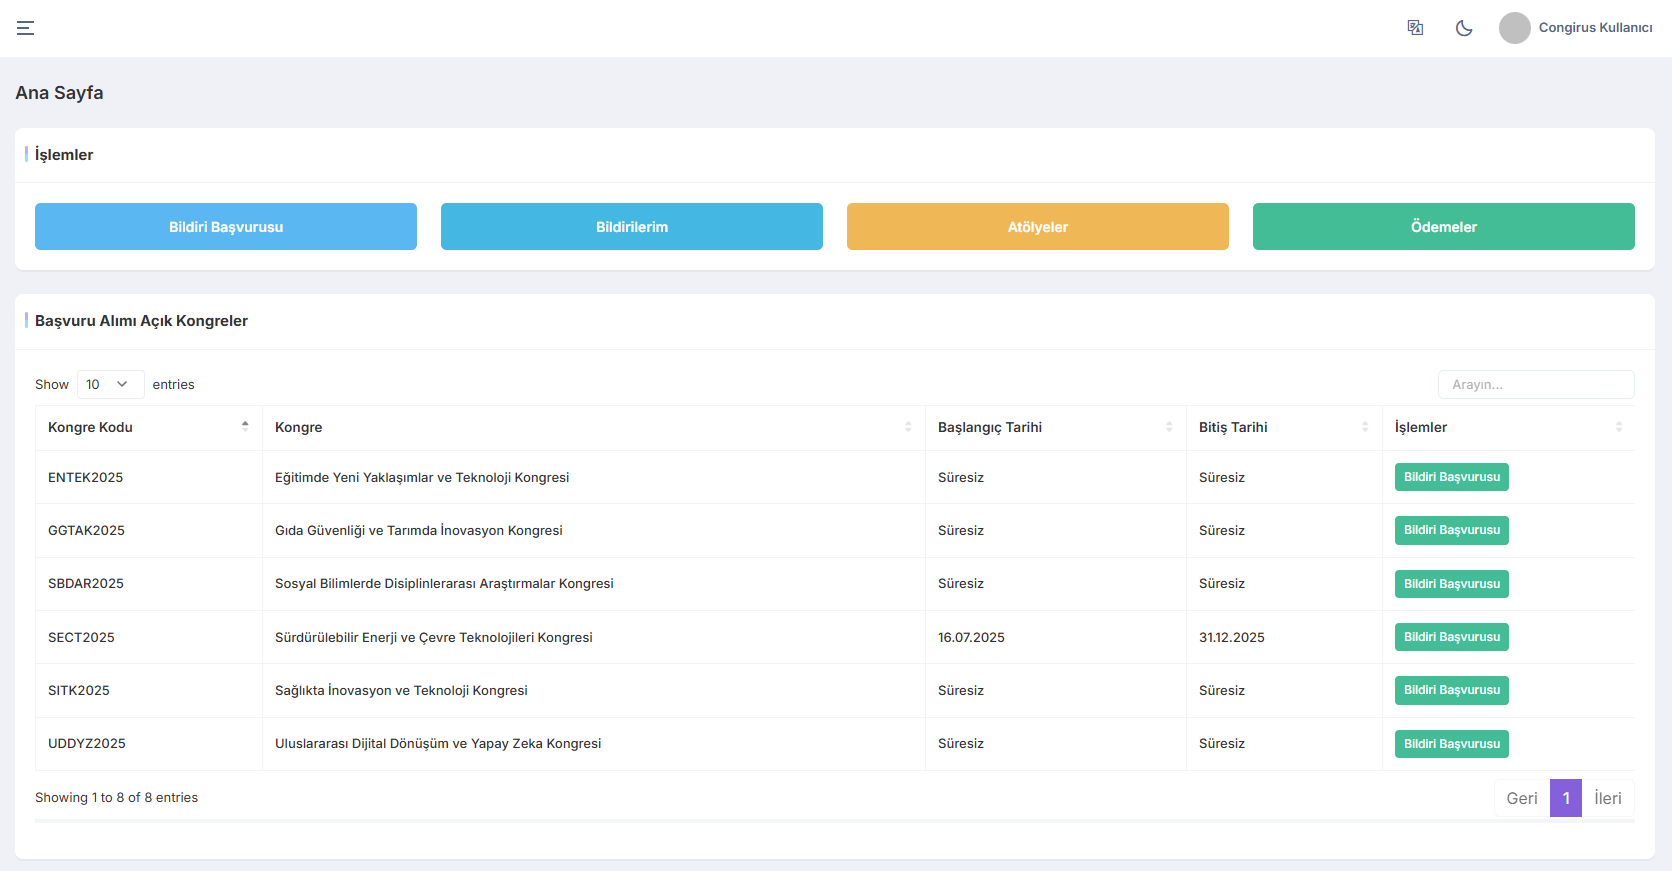The height and width of the screenshot is (871, 1672).
Task: Sort by Bitiş Tarihi column
Action: (1364, 427)
